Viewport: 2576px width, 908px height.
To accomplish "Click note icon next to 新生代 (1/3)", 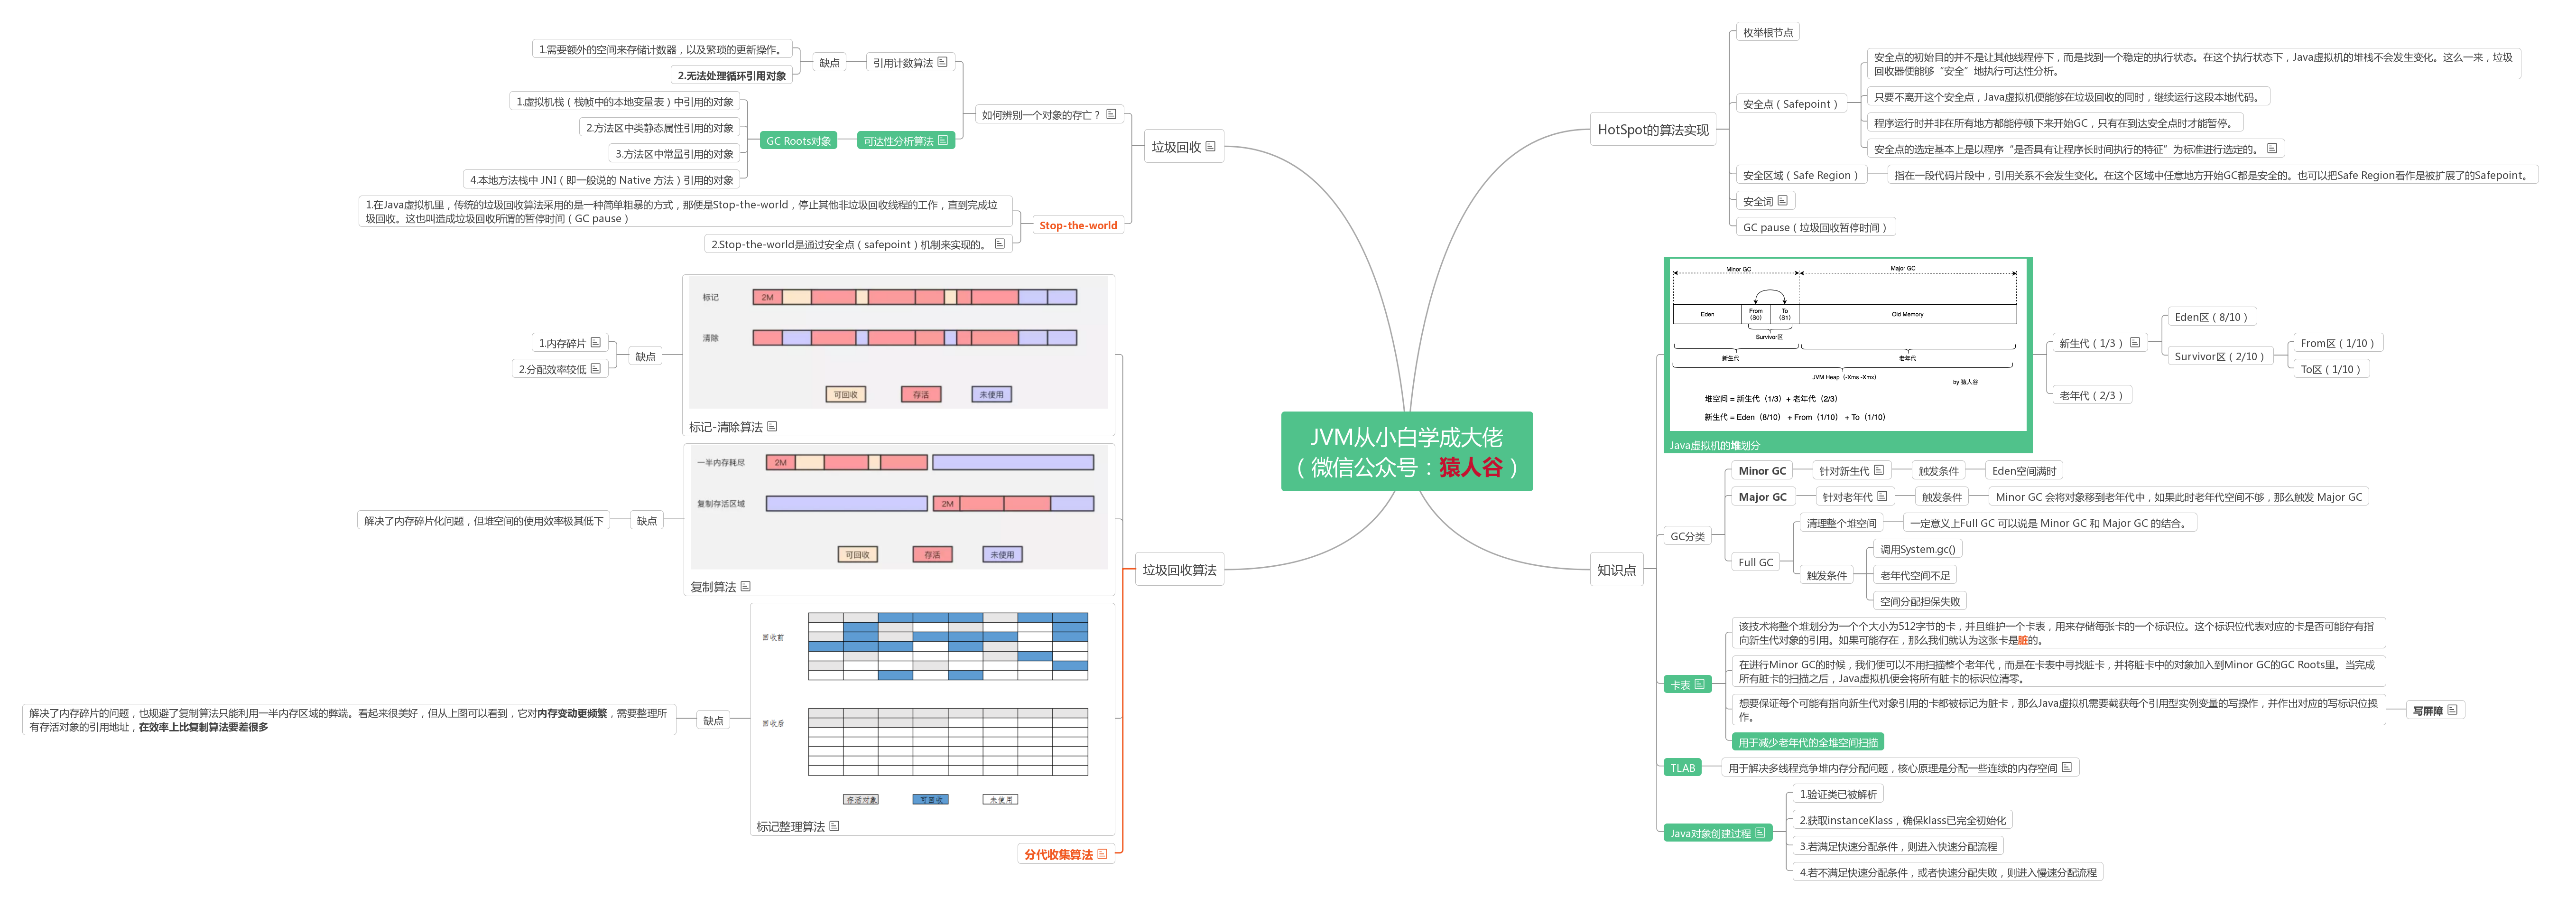I will pos(2135,342).
